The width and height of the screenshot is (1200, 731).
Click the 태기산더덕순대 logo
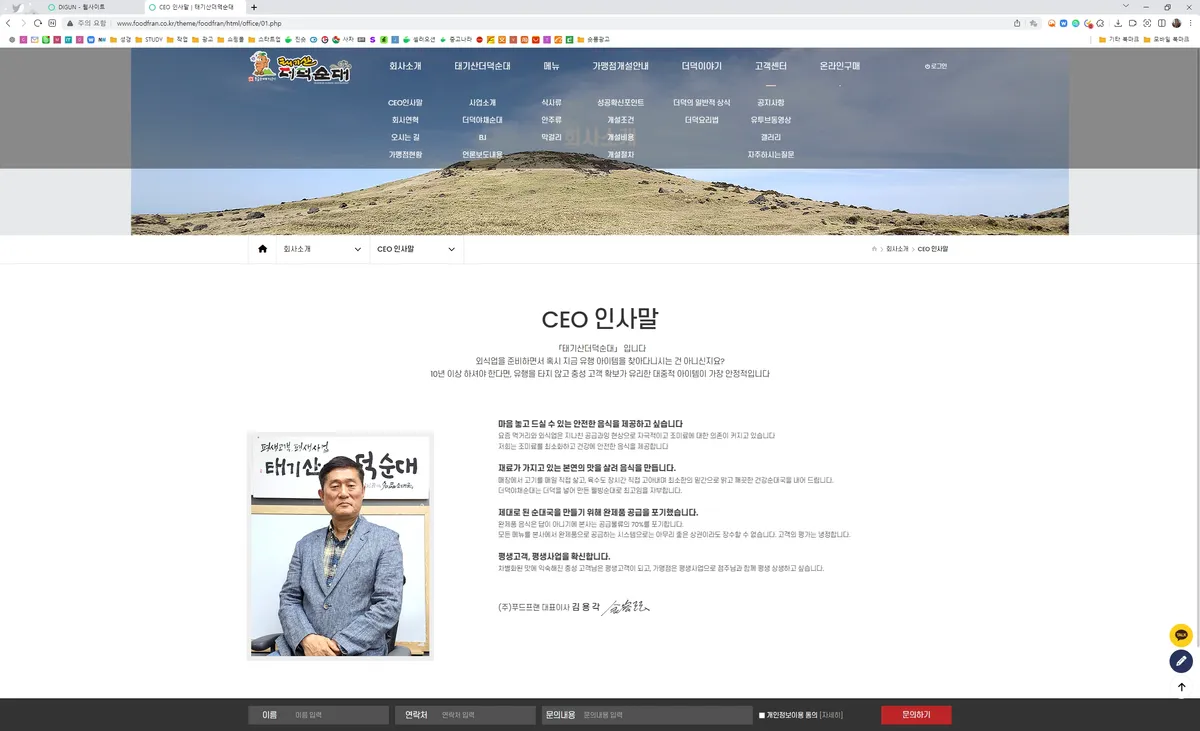300,67
